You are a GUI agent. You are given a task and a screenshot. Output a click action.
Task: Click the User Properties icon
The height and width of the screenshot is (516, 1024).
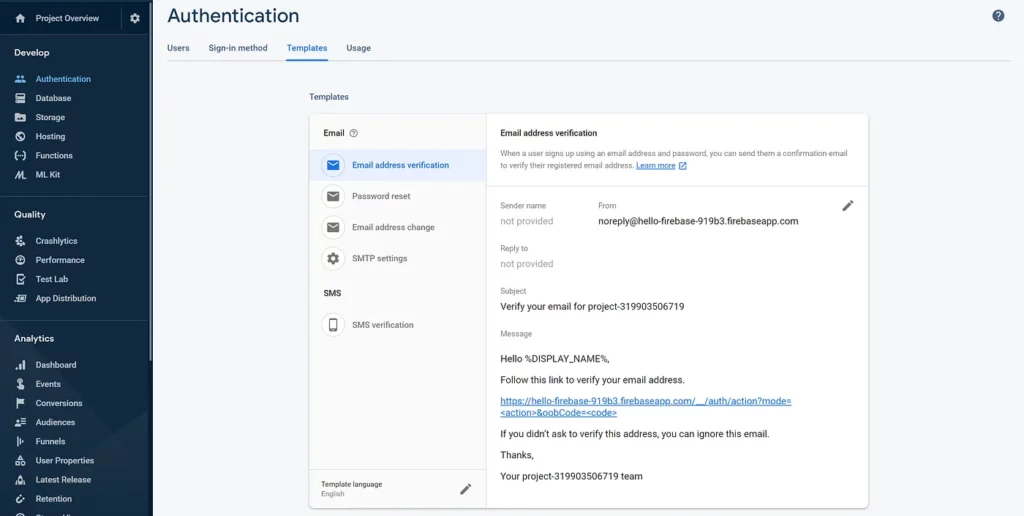(x=20, y=460)
